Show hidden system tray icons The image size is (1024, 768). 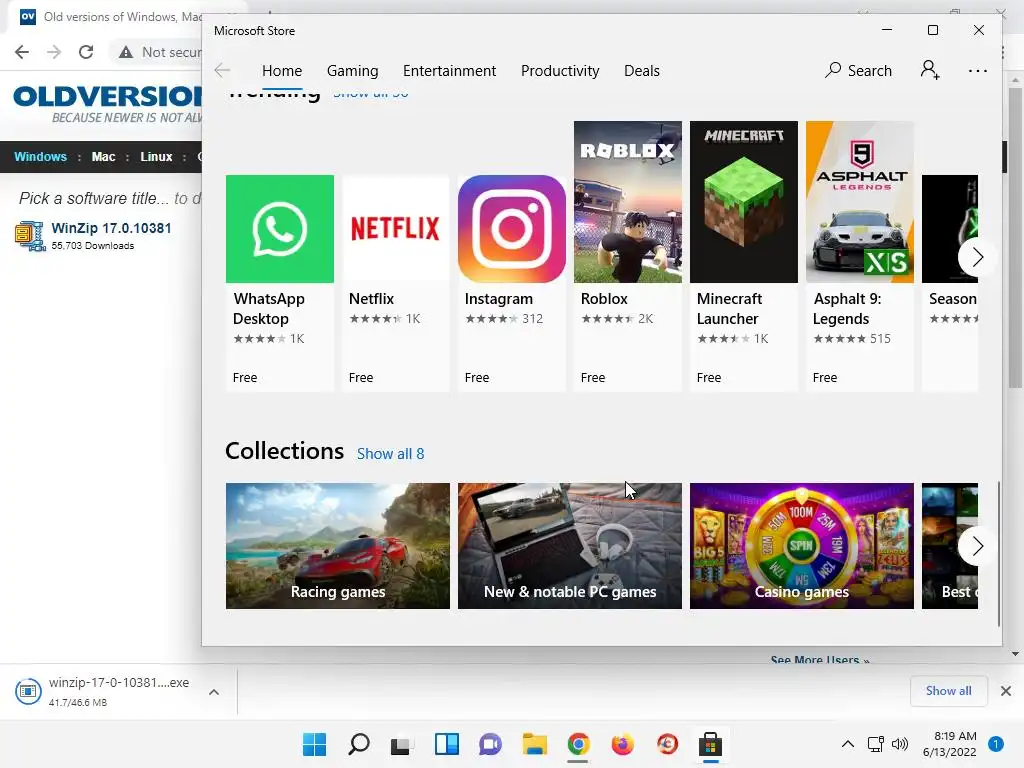pos(848,744)
